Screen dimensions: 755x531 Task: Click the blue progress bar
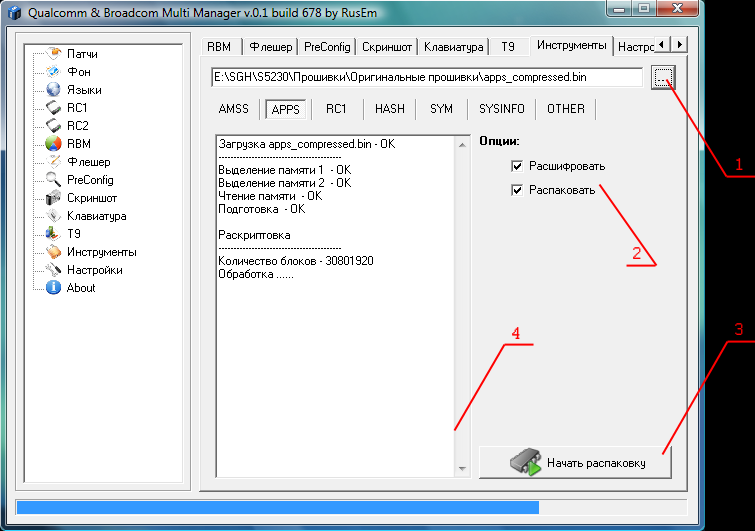[x=278, y=508]
